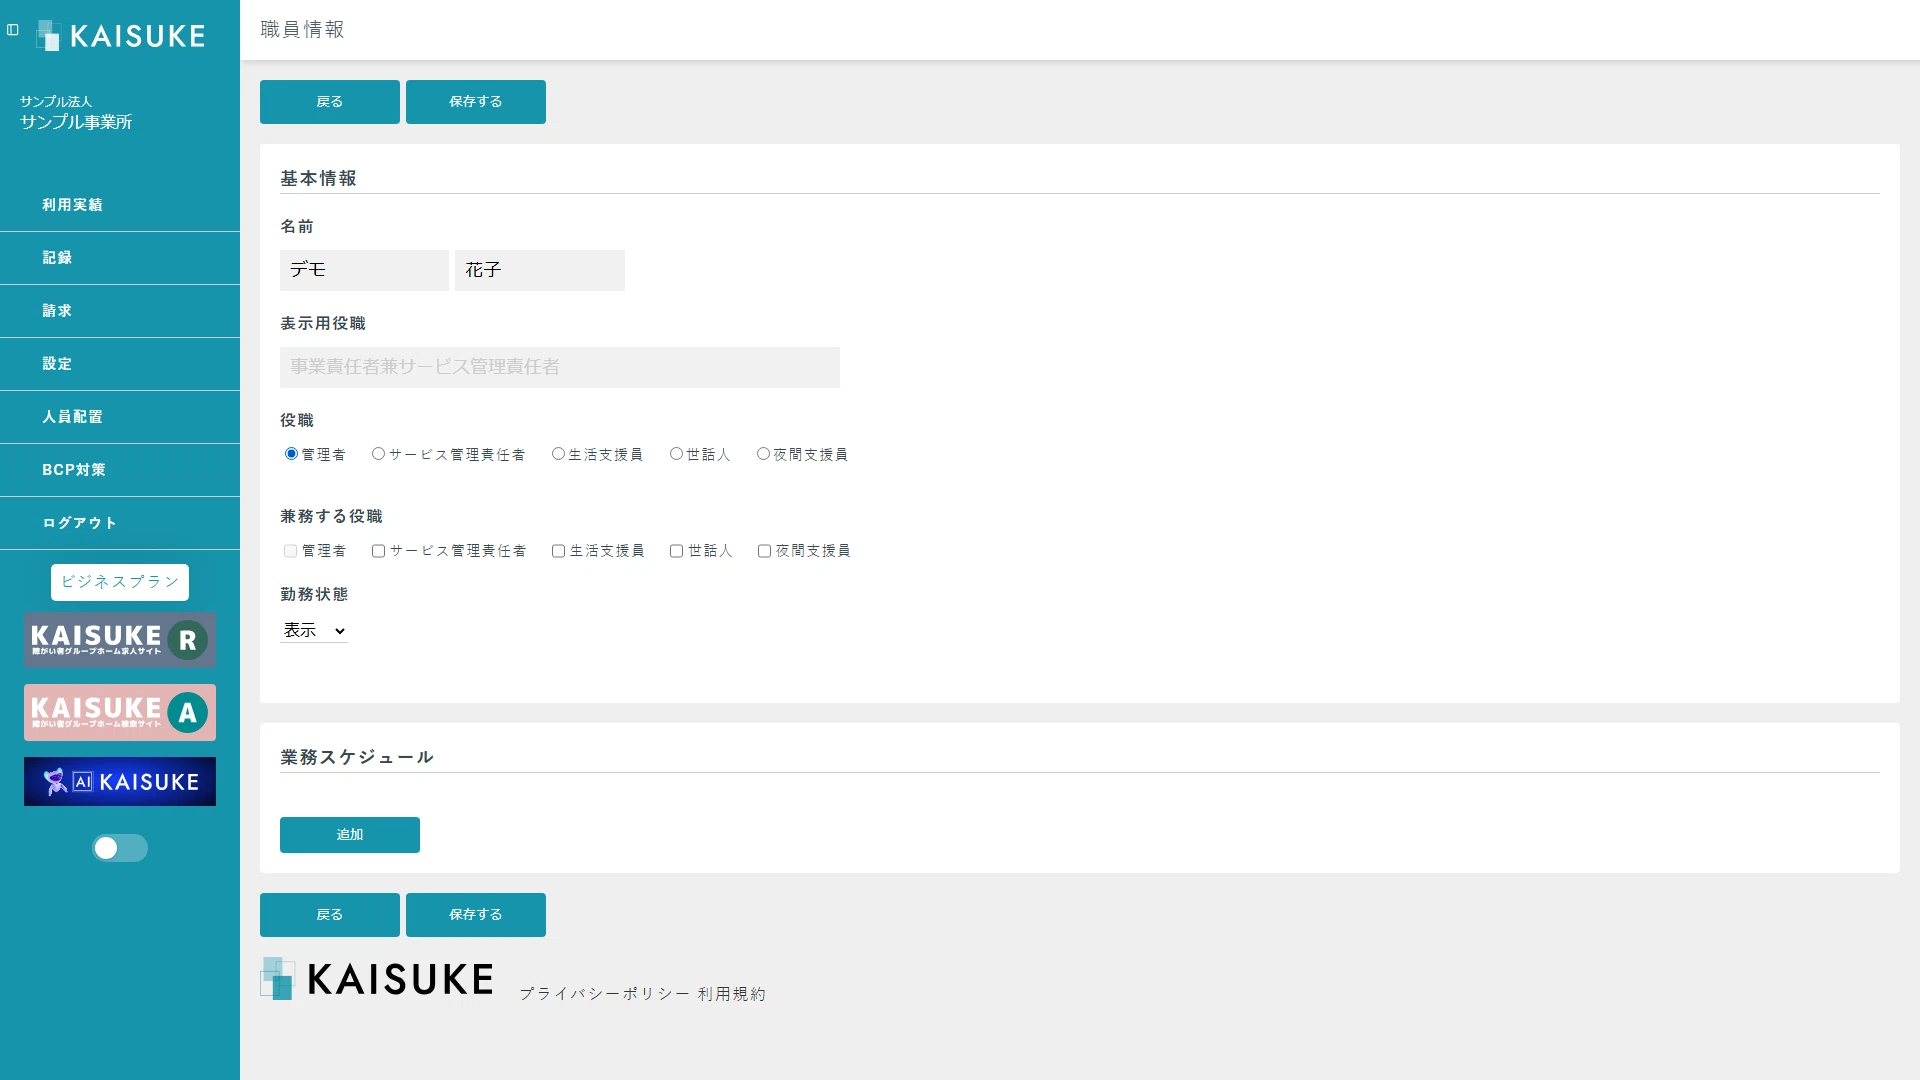This screenshot has width=1920, height=1080.
Task: Click the bottom 戻る button
Action: coord(330,915)
